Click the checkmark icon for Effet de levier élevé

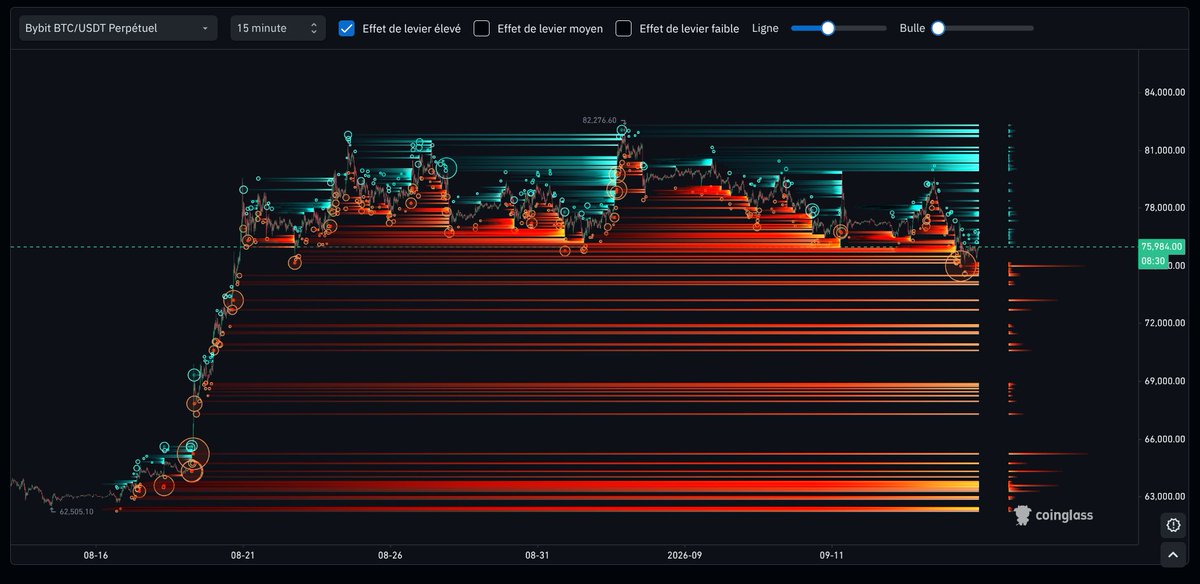[x=347, y=28]
